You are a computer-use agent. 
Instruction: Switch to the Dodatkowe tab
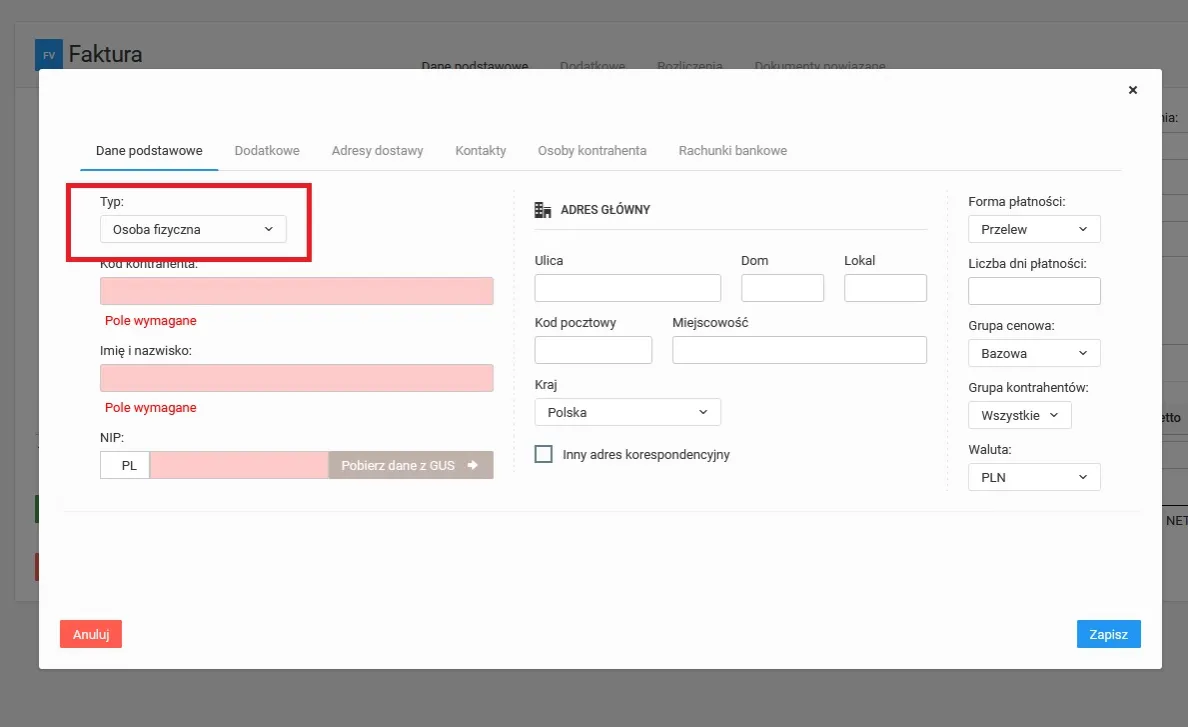click(x=267, y=151)
